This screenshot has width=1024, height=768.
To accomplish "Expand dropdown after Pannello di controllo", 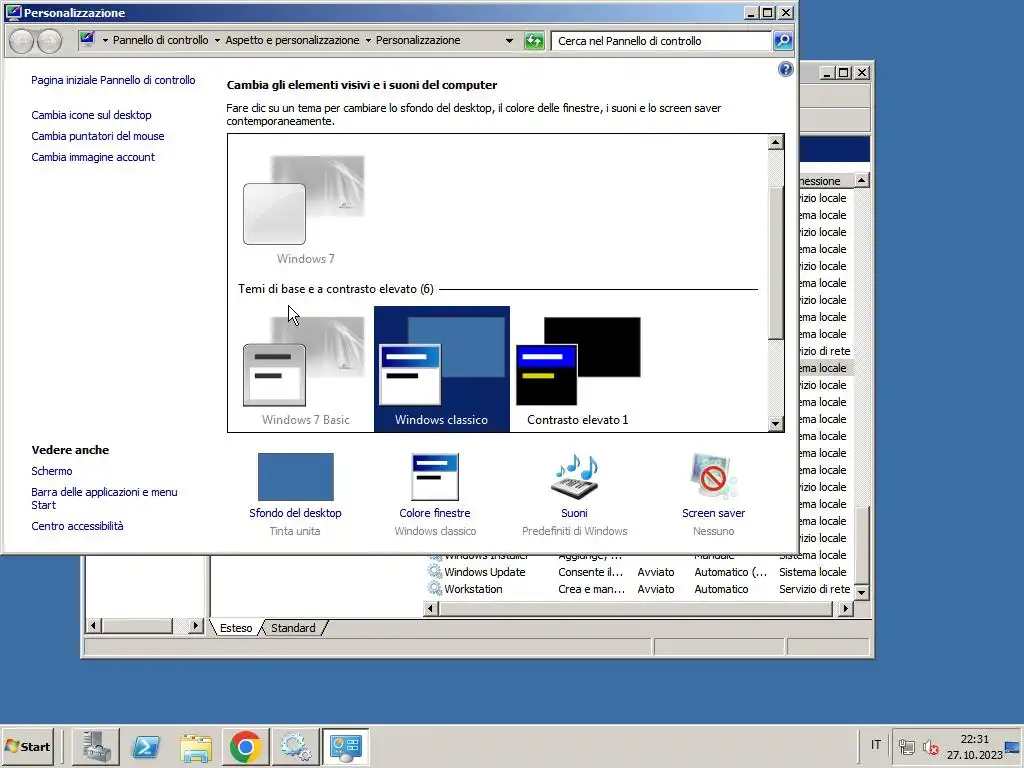I will (x=217, y=40).
